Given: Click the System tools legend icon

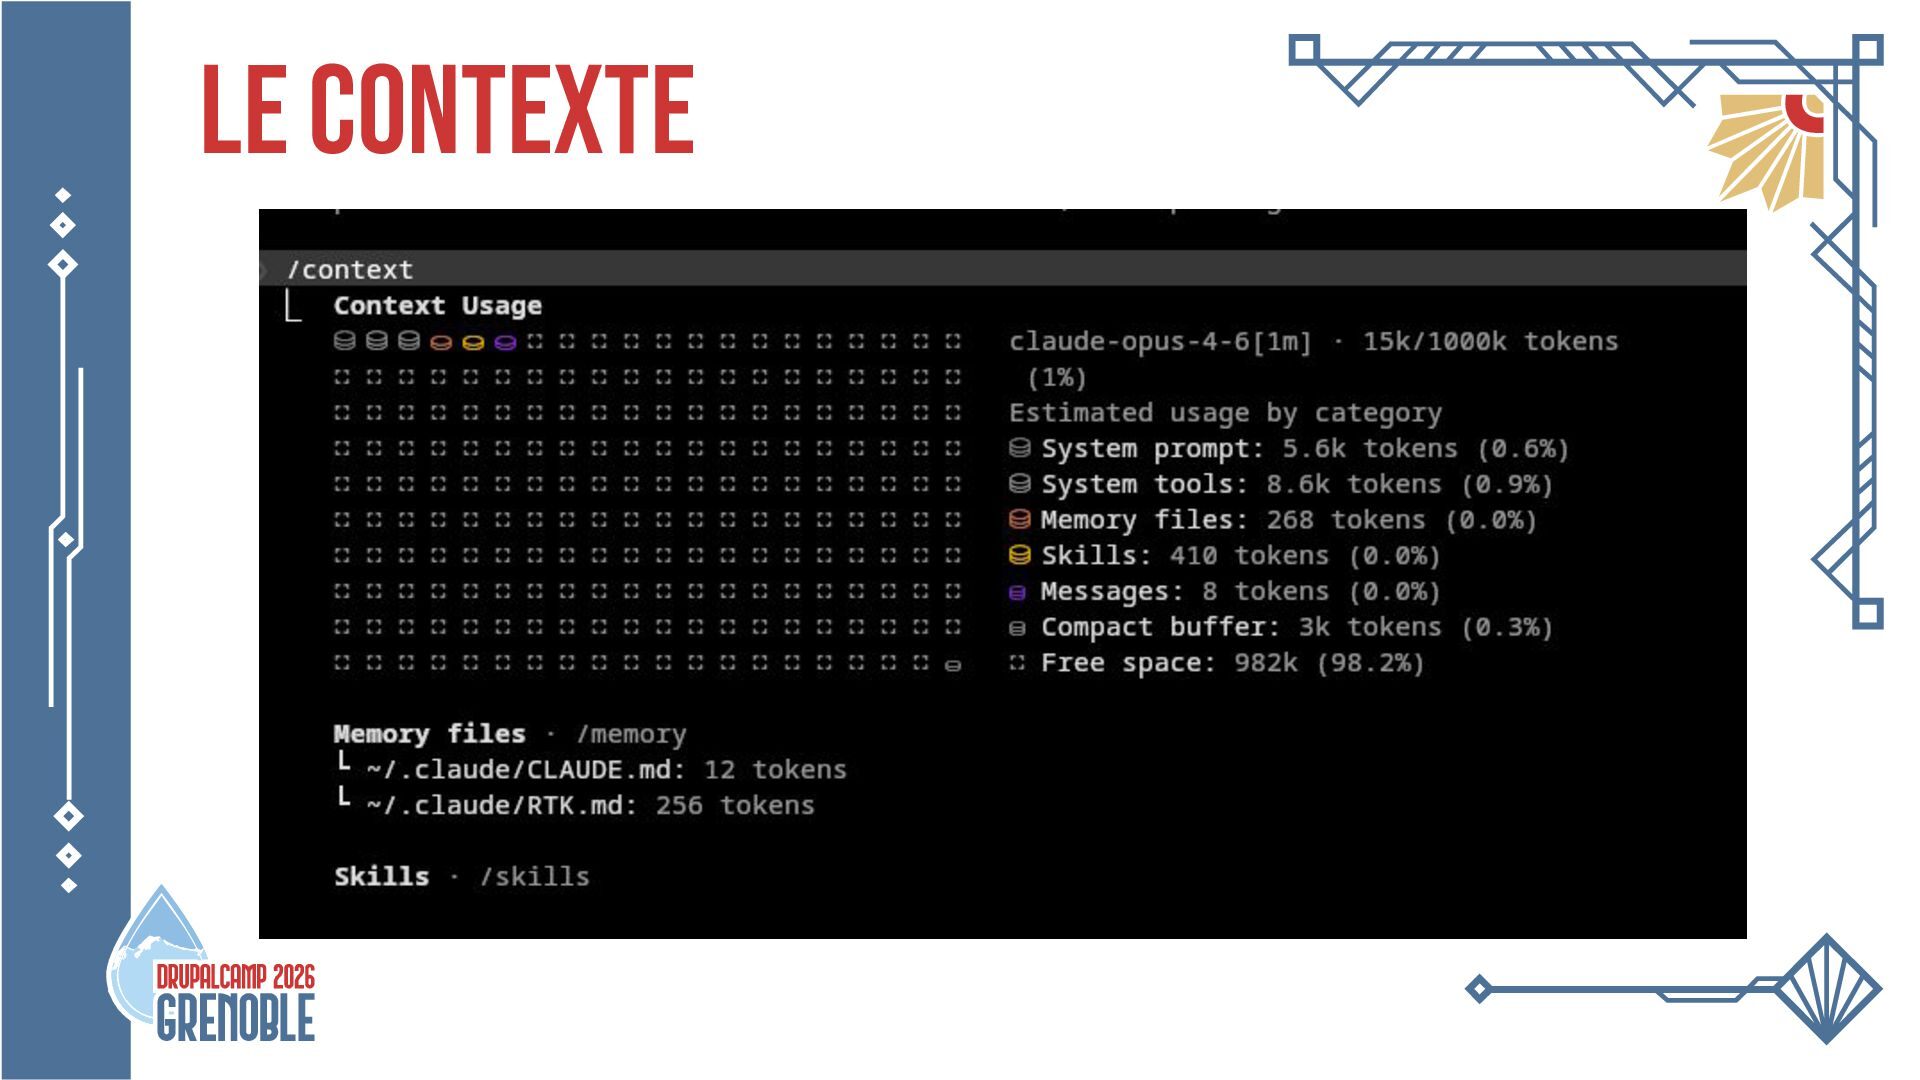Looking at the screenshot, I should [x=1019, y=484].
